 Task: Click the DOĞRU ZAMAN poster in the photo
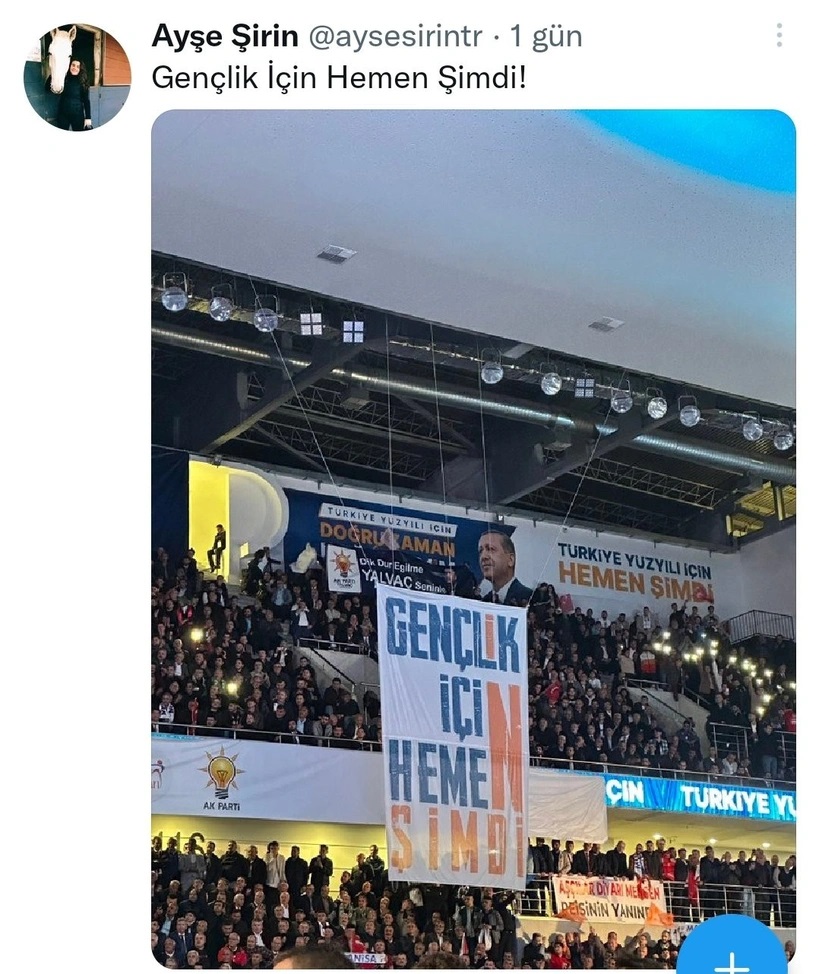[388, 545]
